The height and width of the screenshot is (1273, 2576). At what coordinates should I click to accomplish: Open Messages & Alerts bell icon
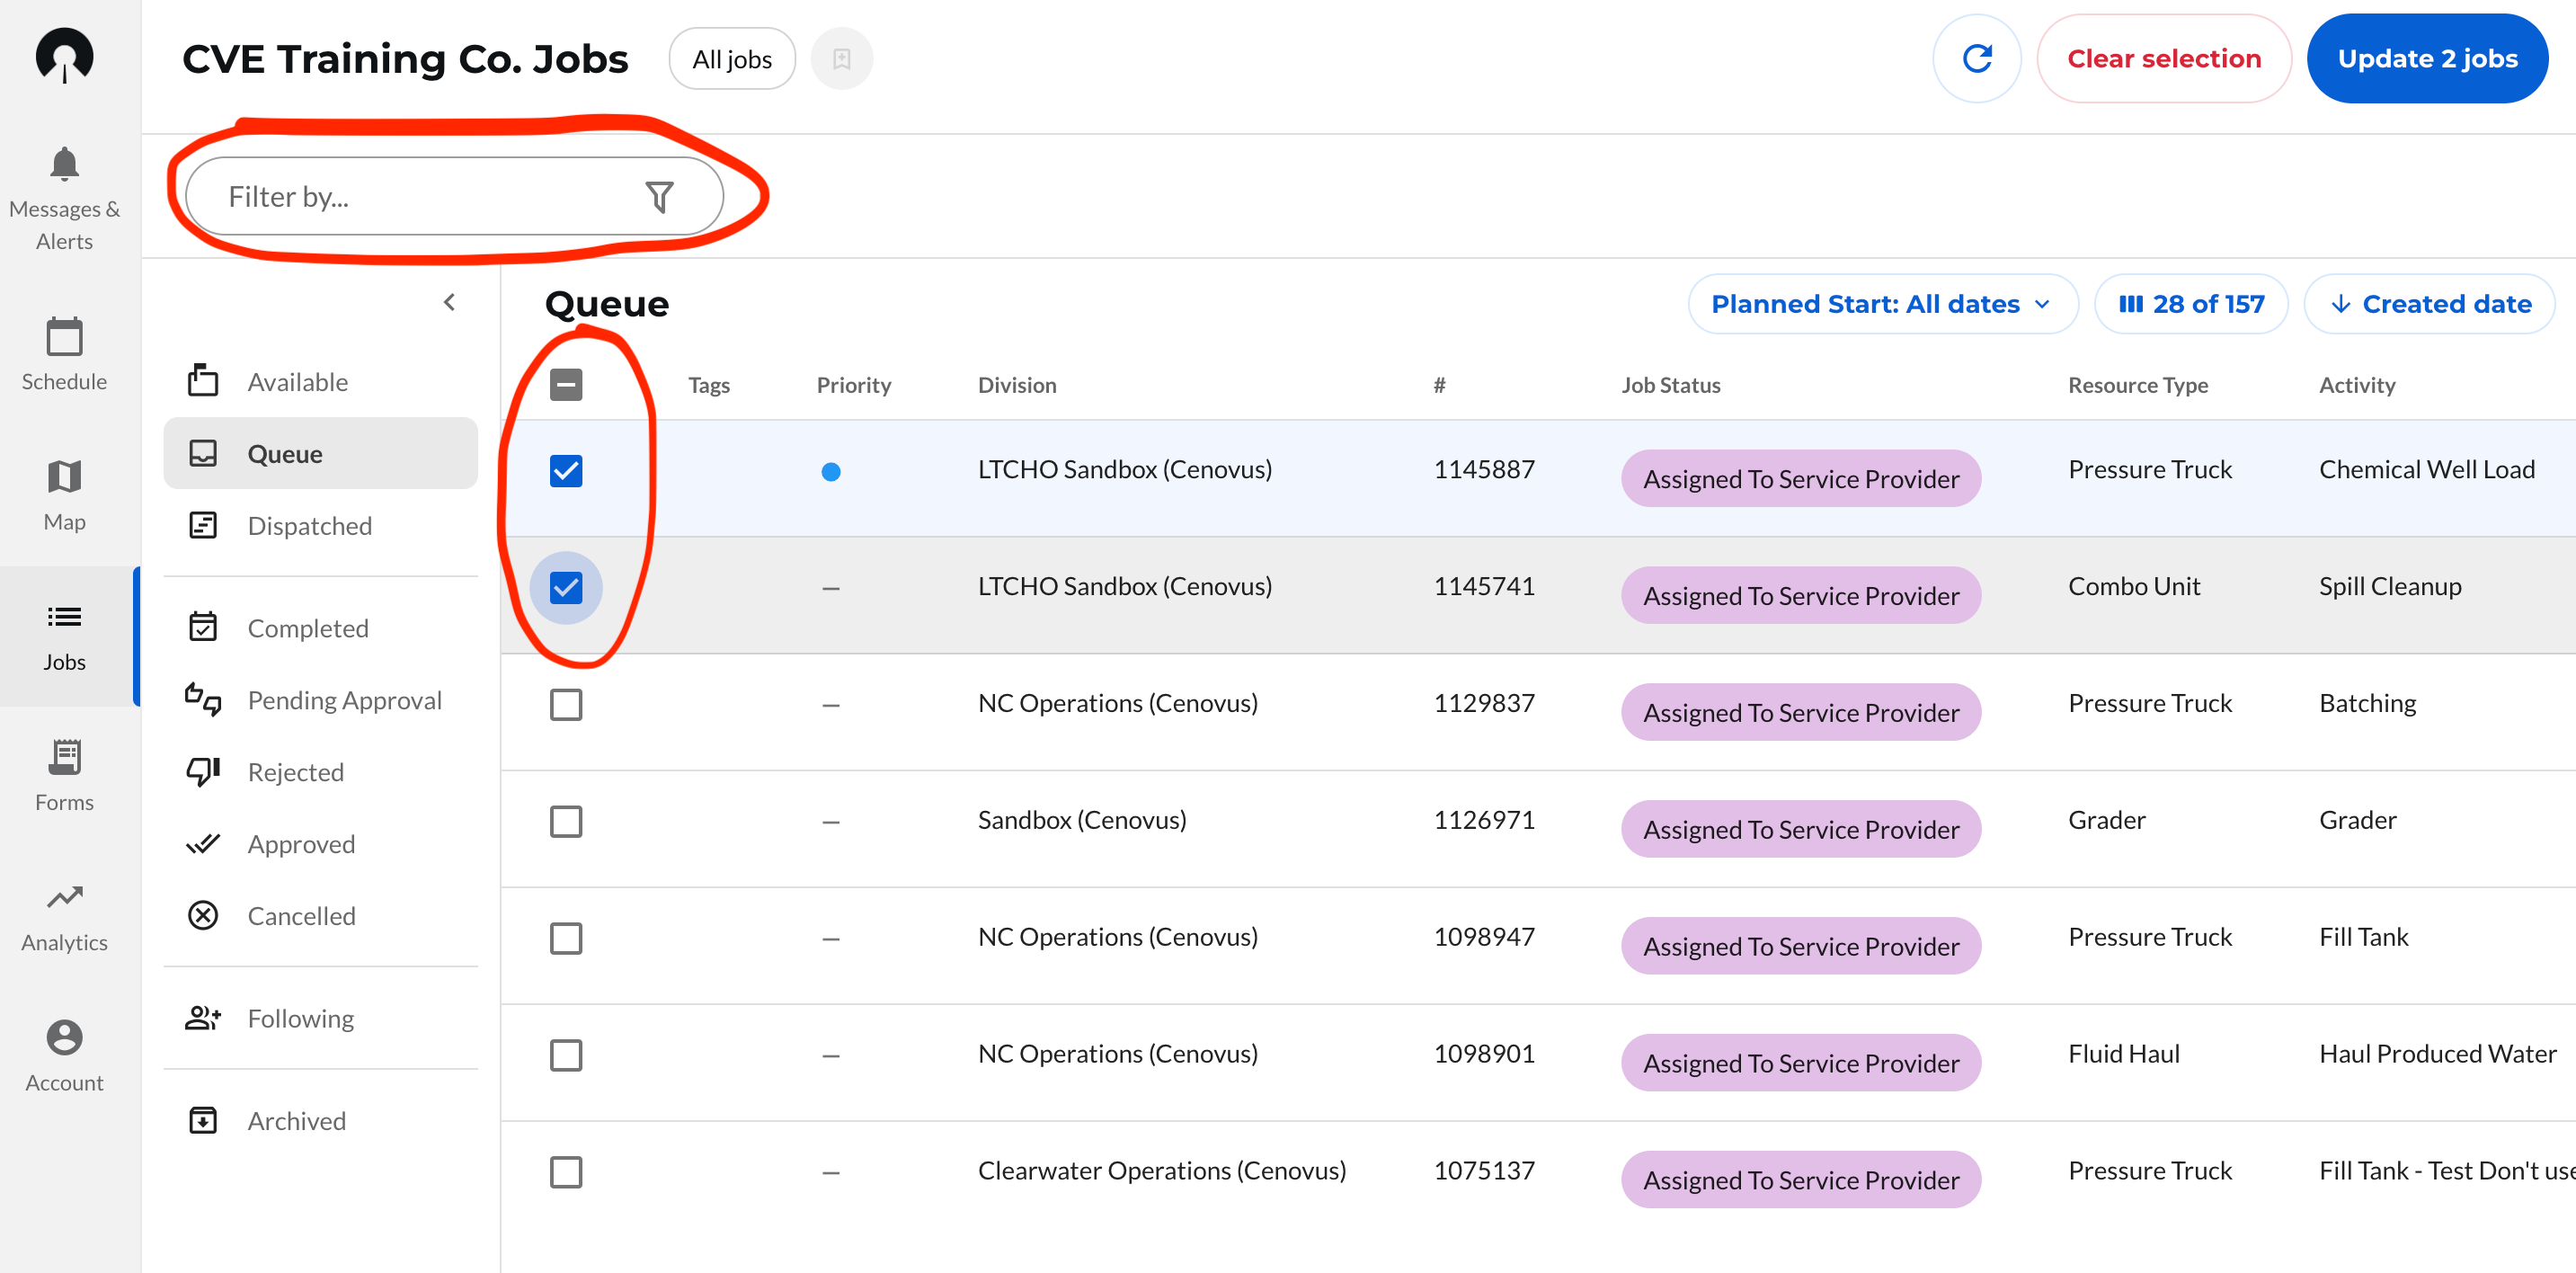coord(64,164)
